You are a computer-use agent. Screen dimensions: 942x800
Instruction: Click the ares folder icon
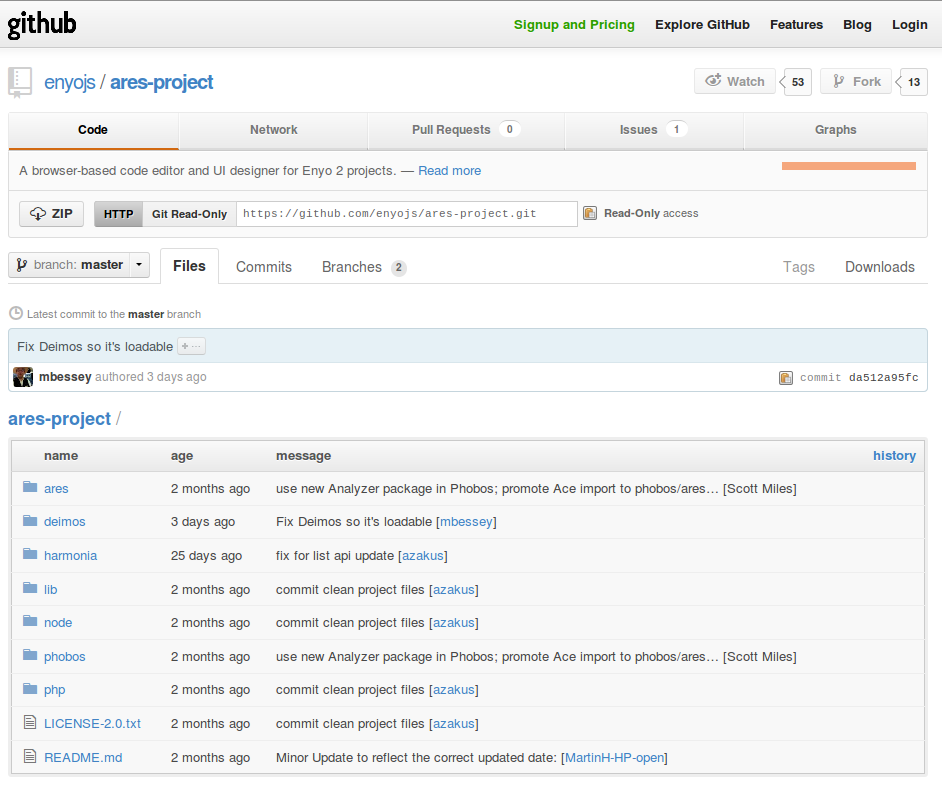[30, 487]
